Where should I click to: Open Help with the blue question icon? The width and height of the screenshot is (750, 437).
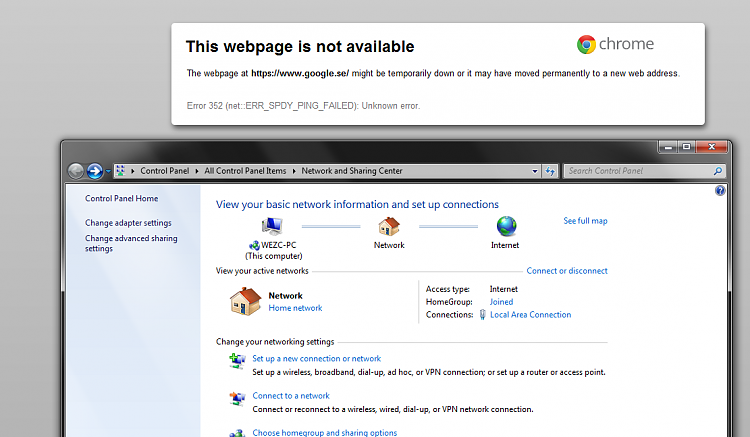click(x=720, y=191)
